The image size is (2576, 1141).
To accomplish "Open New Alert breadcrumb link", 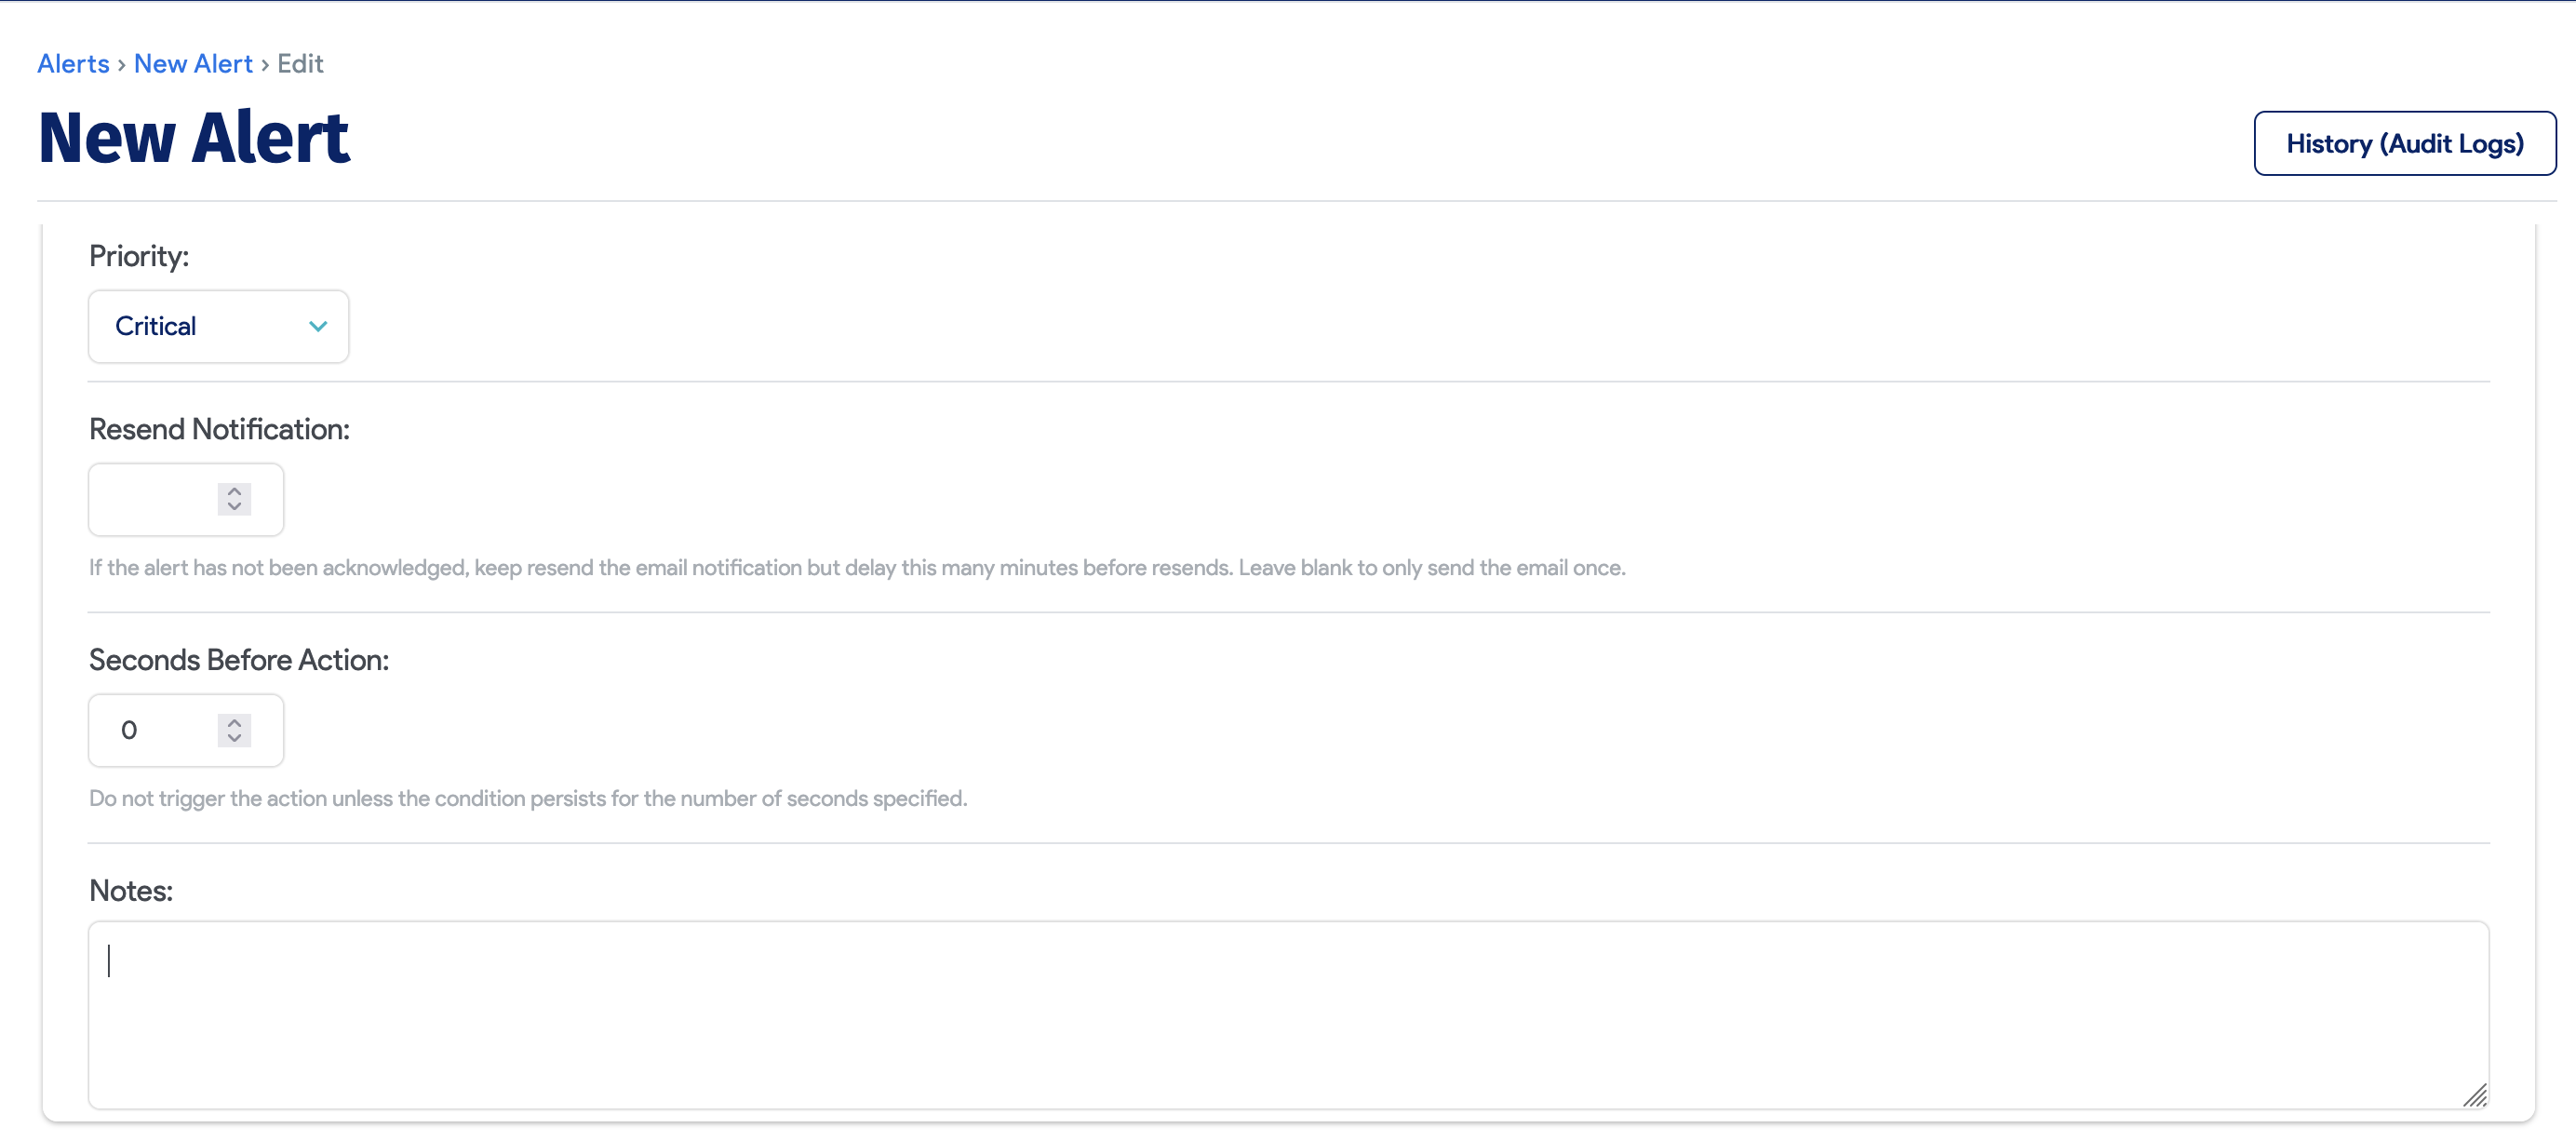I will click(x=193, y=64).
